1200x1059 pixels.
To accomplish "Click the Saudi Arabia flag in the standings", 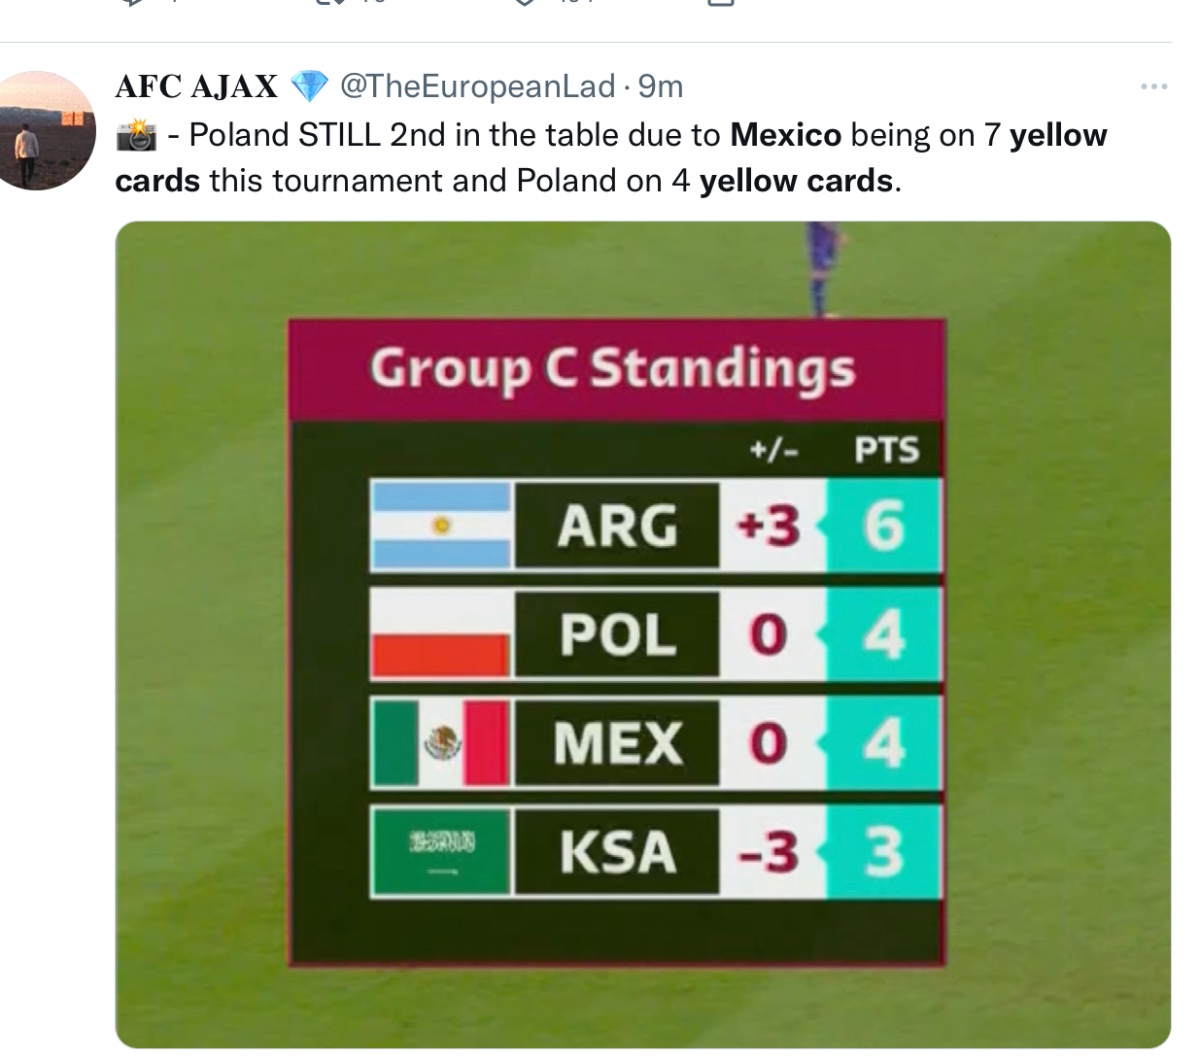I will pos(441,852).
